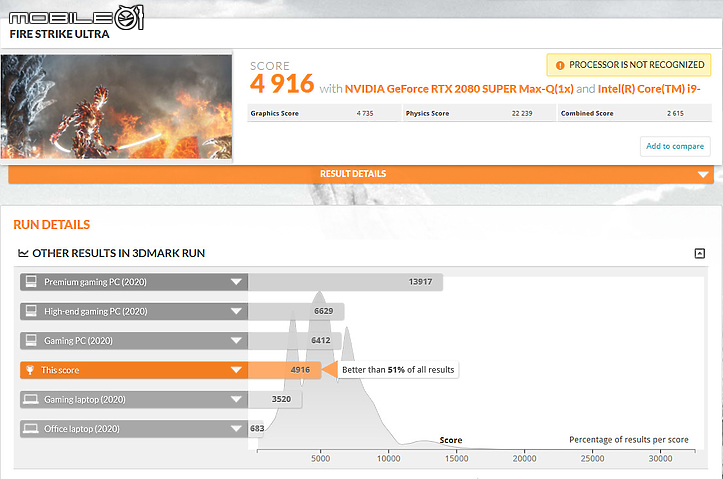
Task: Click the Mobile01 logo
Action: 76,18
